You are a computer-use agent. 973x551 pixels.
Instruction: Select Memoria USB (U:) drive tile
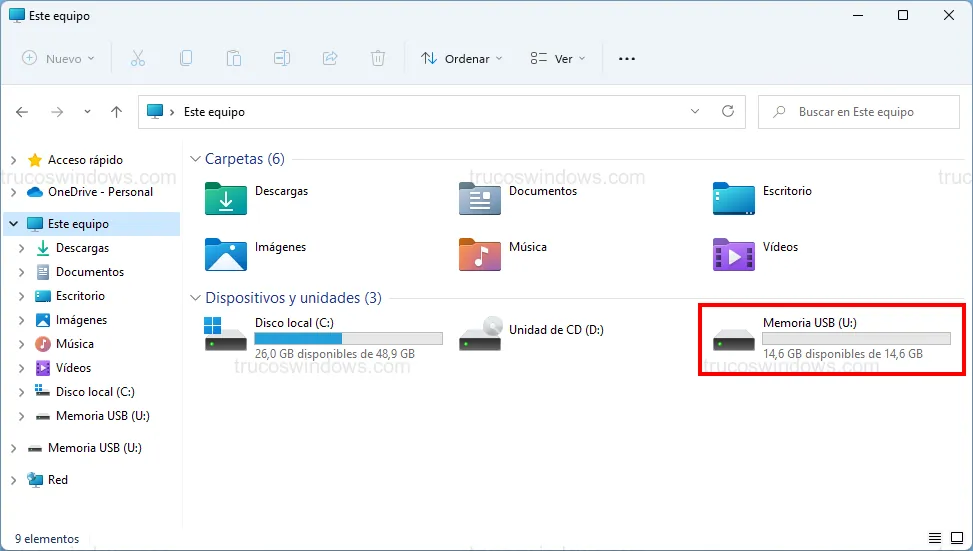(832, 338)
